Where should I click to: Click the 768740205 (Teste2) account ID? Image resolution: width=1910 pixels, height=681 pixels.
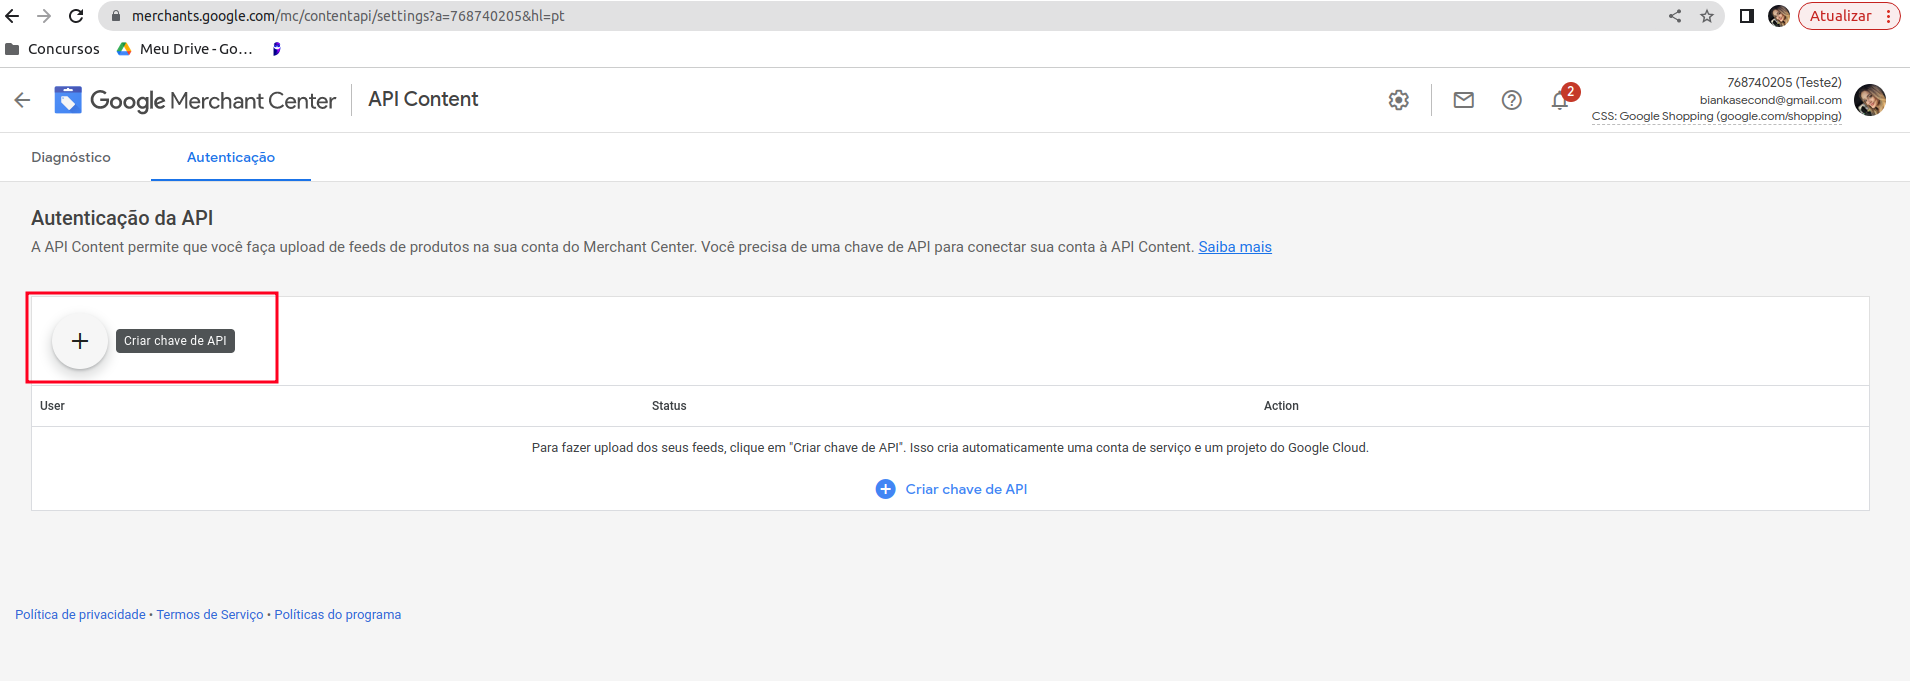click(x=1784, y=82)
